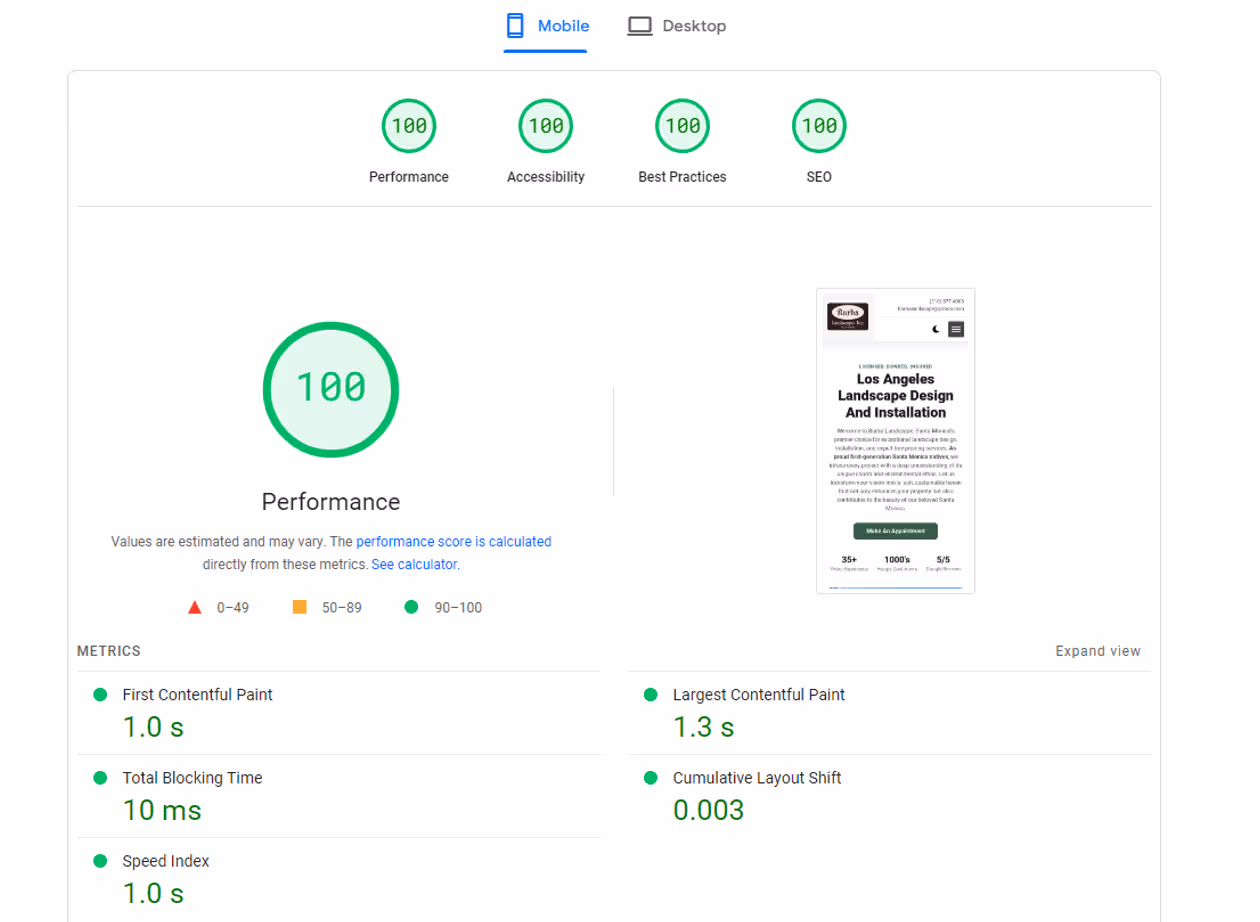Select the Performance 100 score gauge

(x=409, y=125)
